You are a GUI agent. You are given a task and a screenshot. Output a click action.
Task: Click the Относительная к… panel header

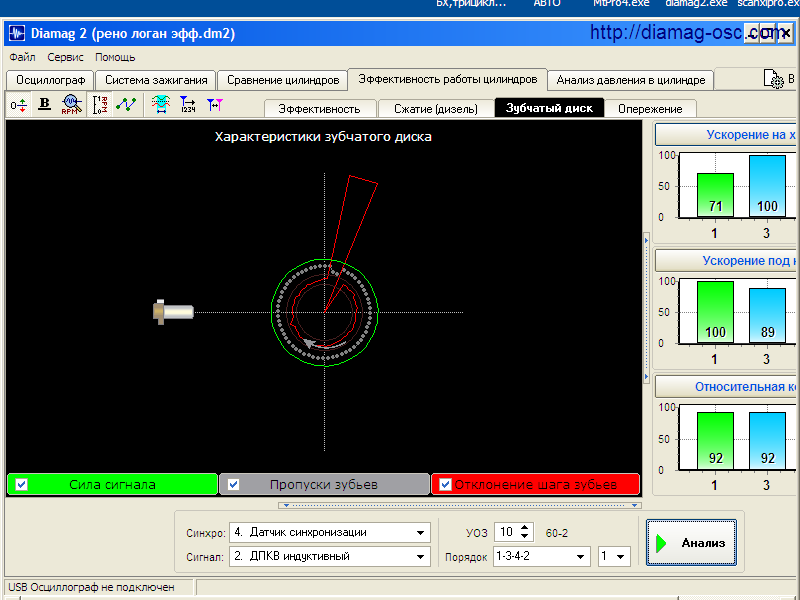tap(725, 386)
